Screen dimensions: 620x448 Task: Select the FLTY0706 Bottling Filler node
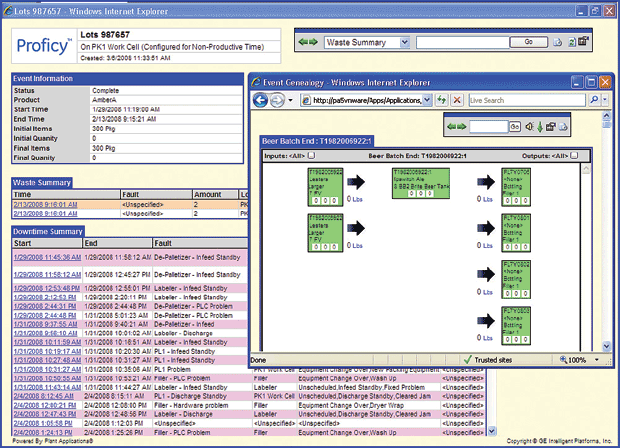tap(516, 187)
